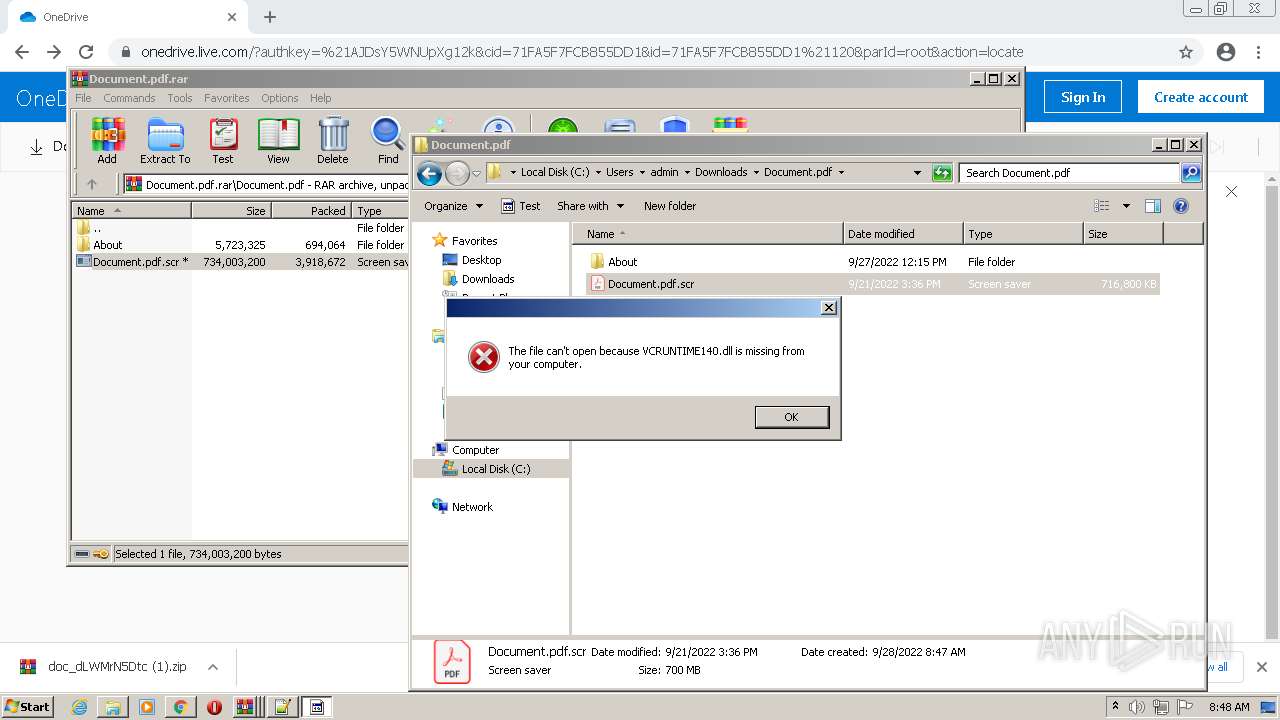Screen dimensions: 1280x720
Task: Sort Explorer files by Type column
Action: (1023, 234)
